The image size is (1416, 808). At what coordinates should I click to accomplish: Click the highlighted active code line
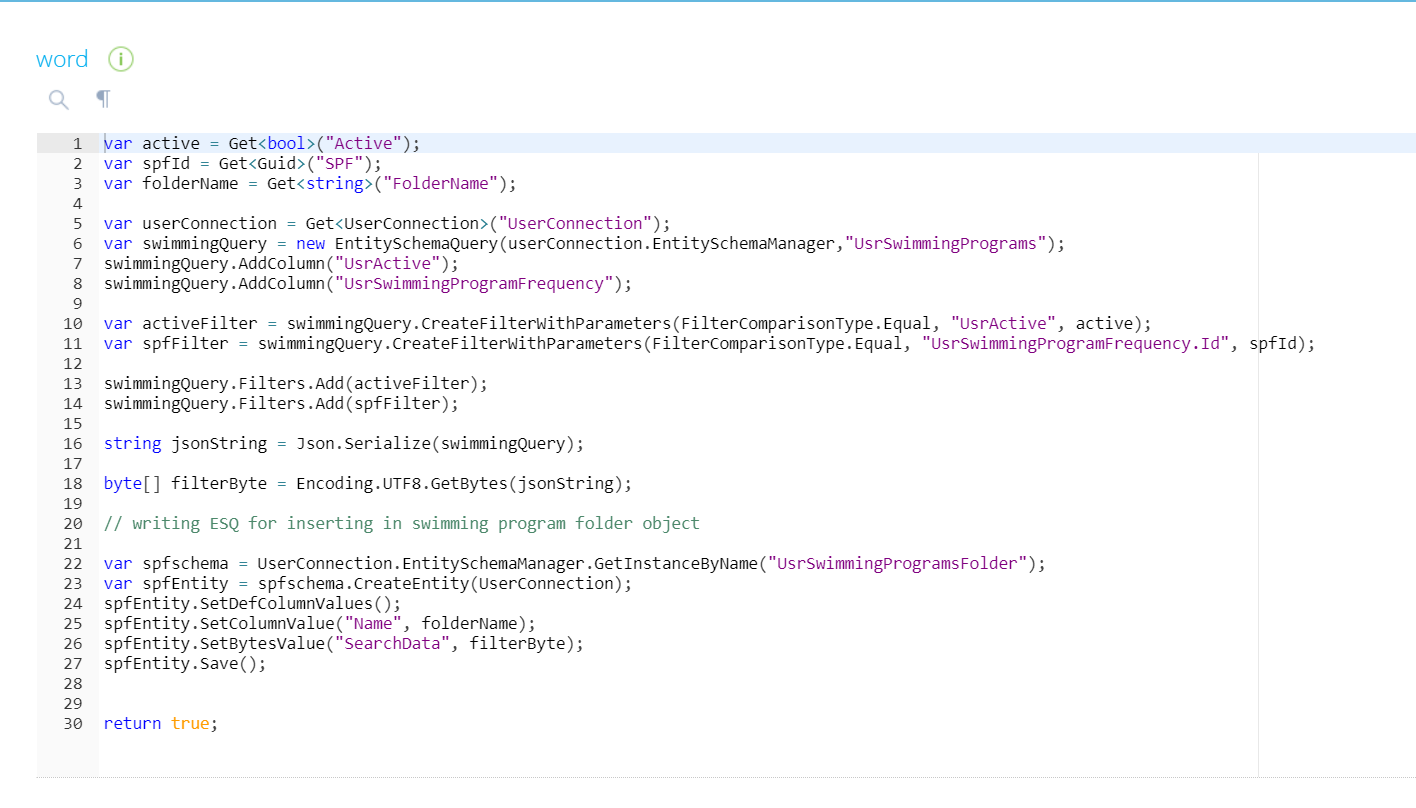coord(260,143)
